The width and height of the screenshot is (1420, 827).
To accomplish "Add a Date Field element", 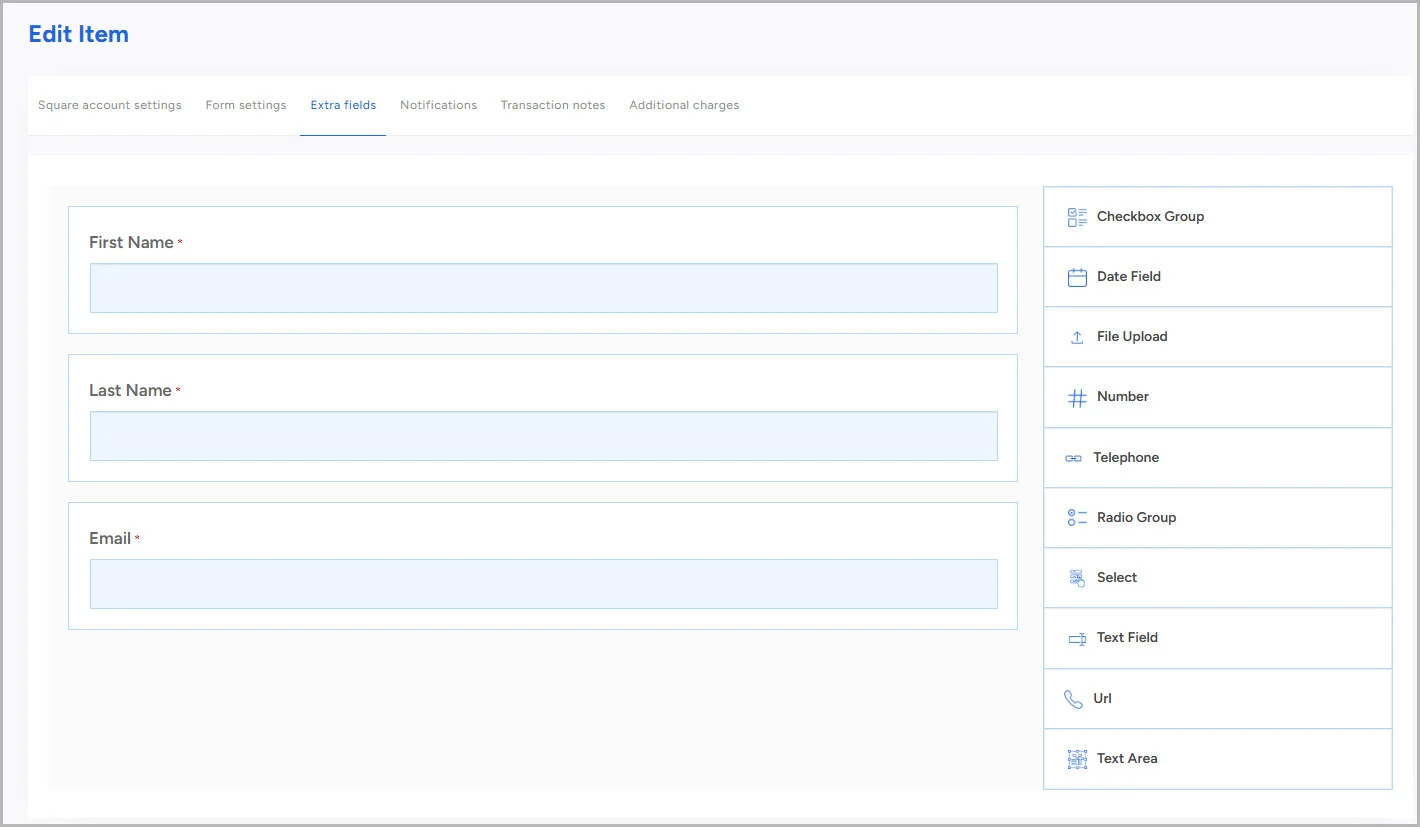I will tap(1218, 277).
